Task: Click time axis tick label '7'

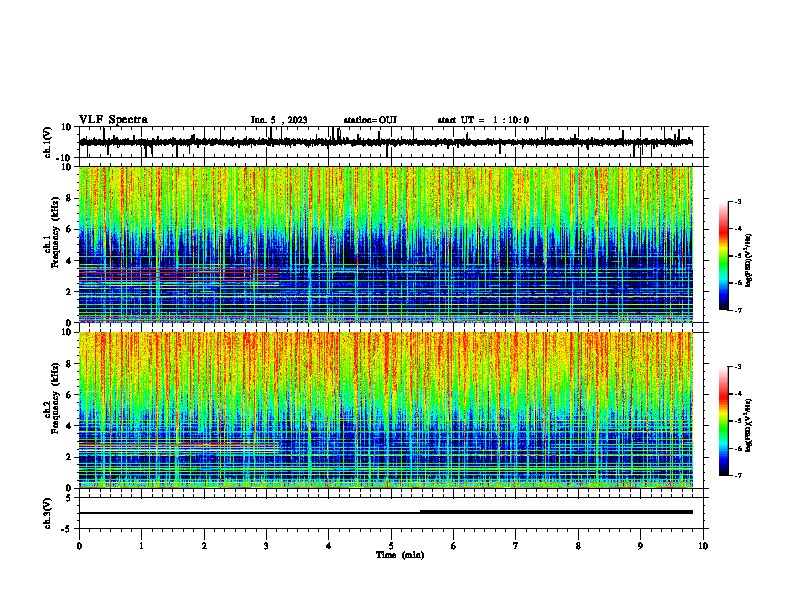Action: 516,546
